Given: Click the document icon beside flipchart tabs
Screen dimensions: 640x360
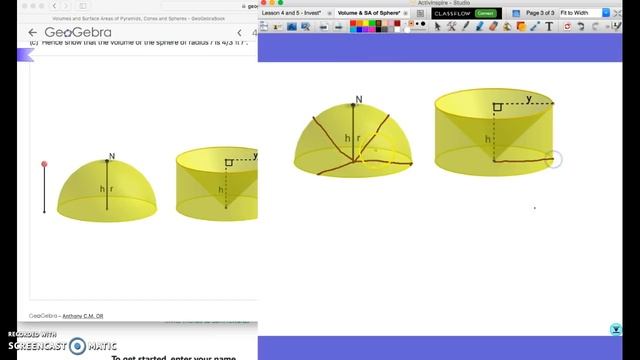Looking at the screenshot, I should pyautogui.click(x=420, y=13).
